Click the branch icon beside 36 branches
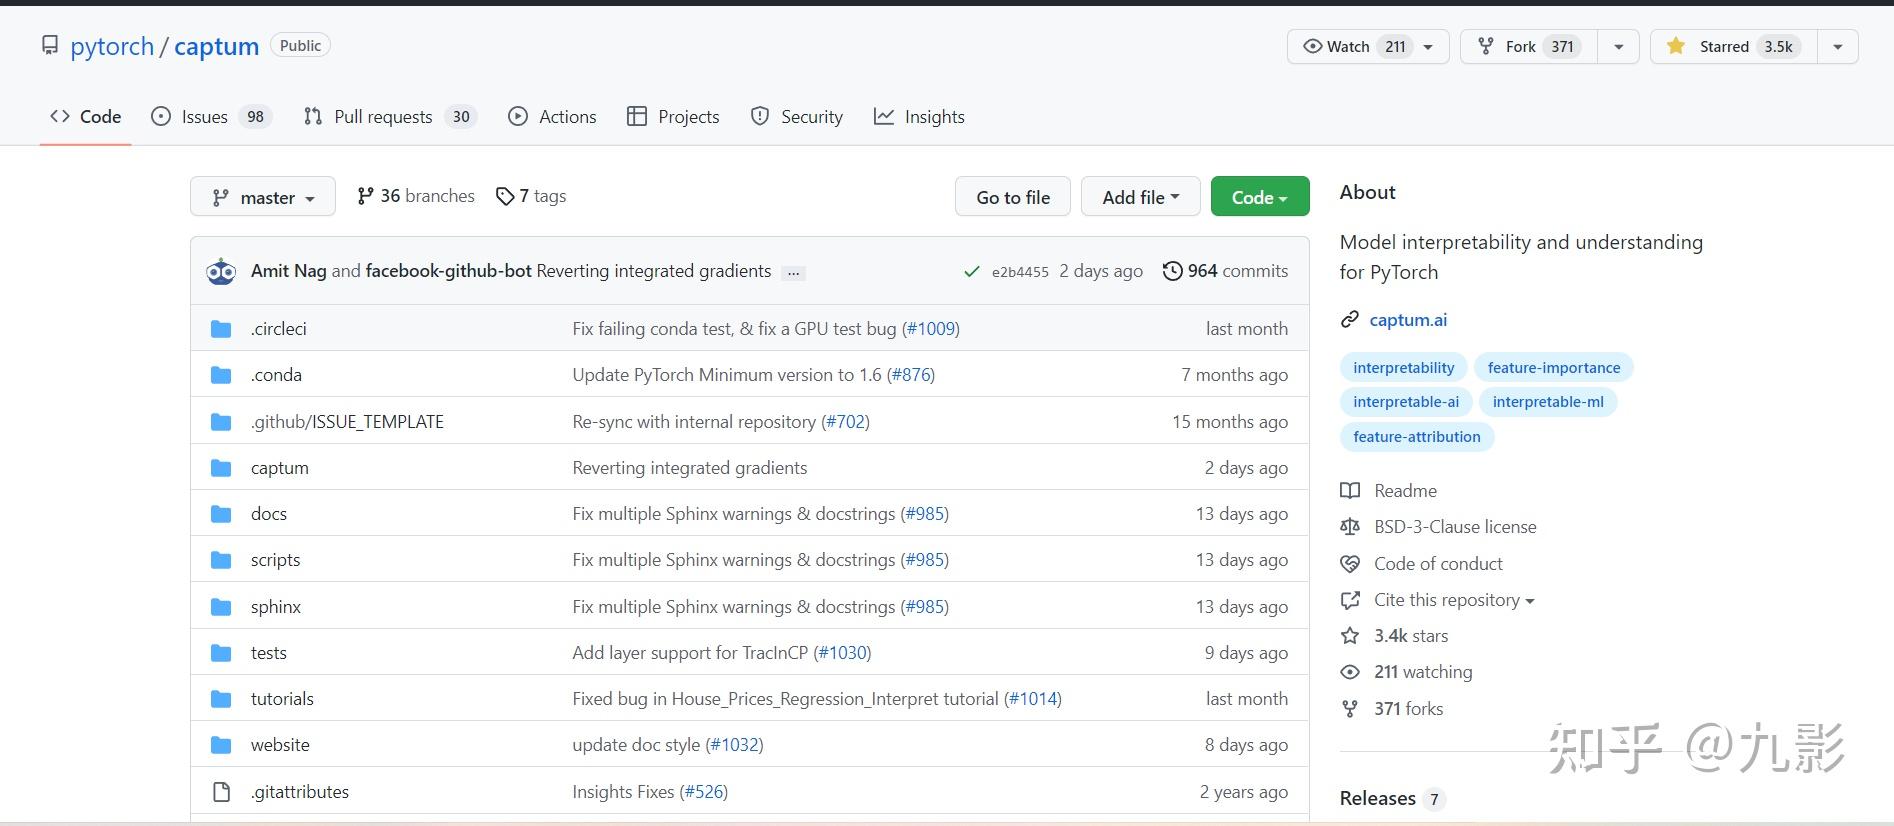 pyautogui.click(x=365, y=196)
